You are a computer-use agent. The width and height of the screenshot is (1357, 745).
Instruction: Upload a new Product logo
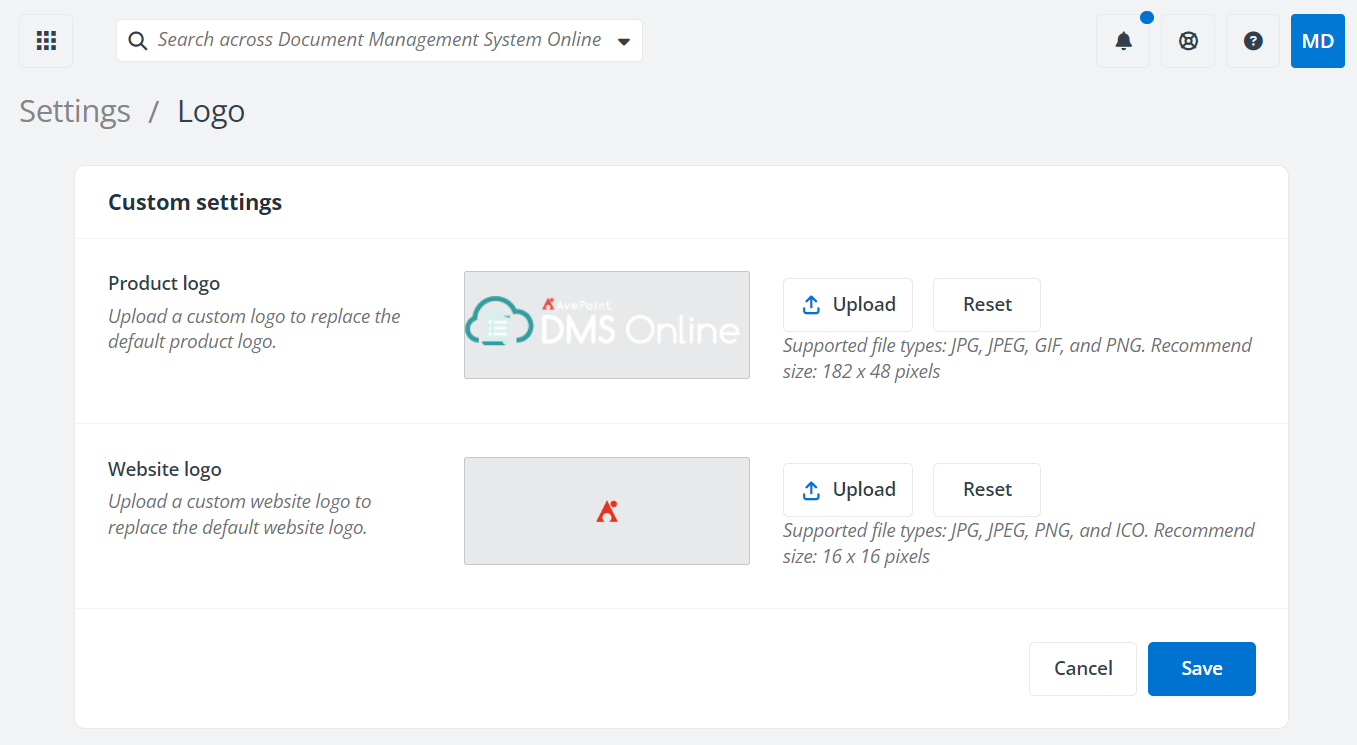[x=847, y=304]
